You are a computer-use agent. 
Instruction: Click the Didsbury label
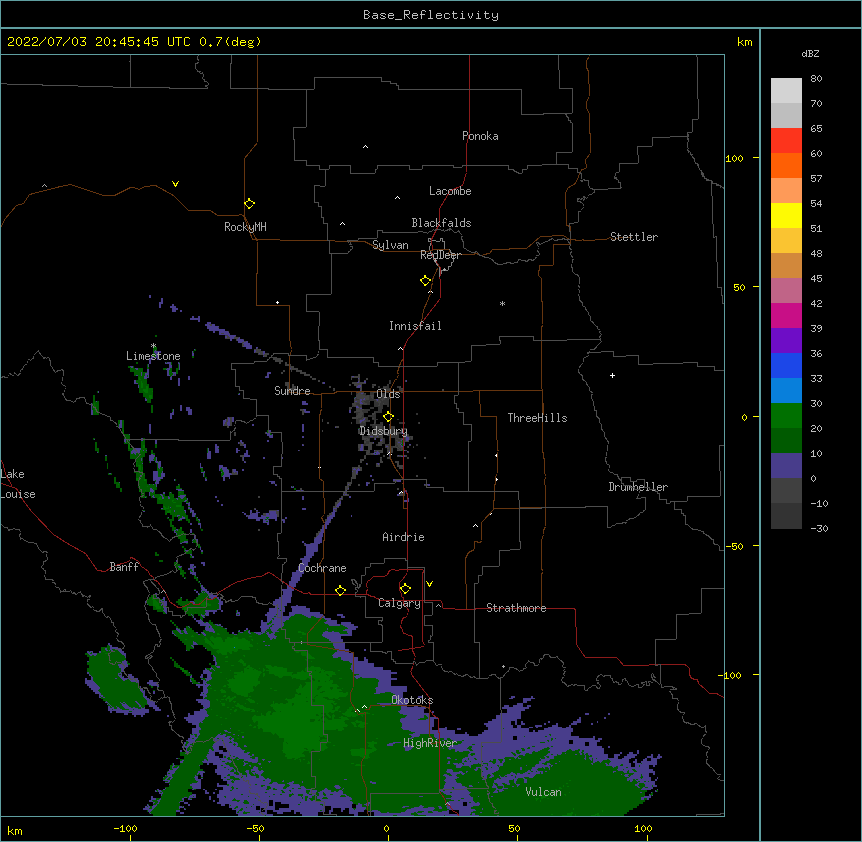383,431
